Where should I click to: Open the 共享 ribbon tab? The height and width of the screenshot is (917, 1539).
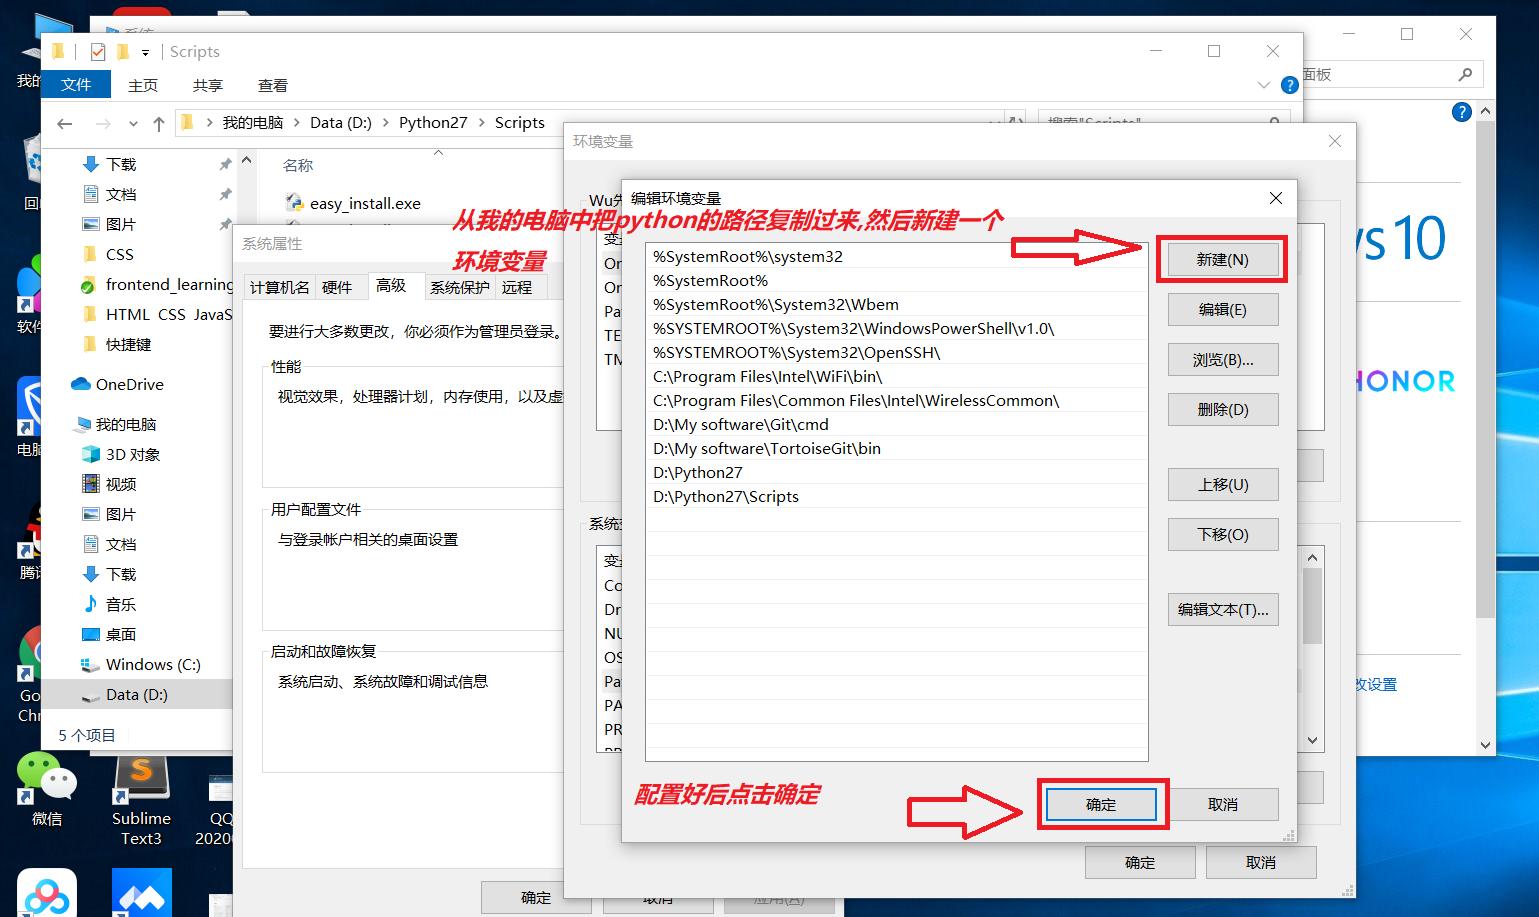[208, 85]
